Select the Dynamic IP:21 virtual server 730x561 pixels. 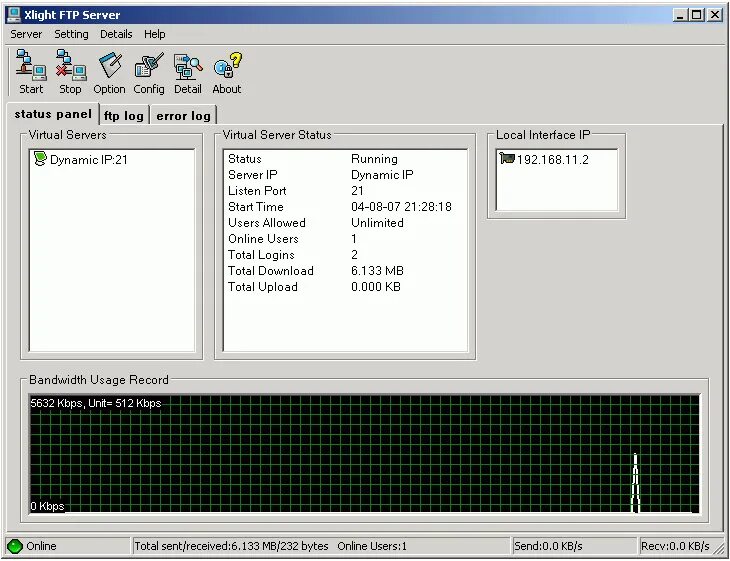point(88,160)
